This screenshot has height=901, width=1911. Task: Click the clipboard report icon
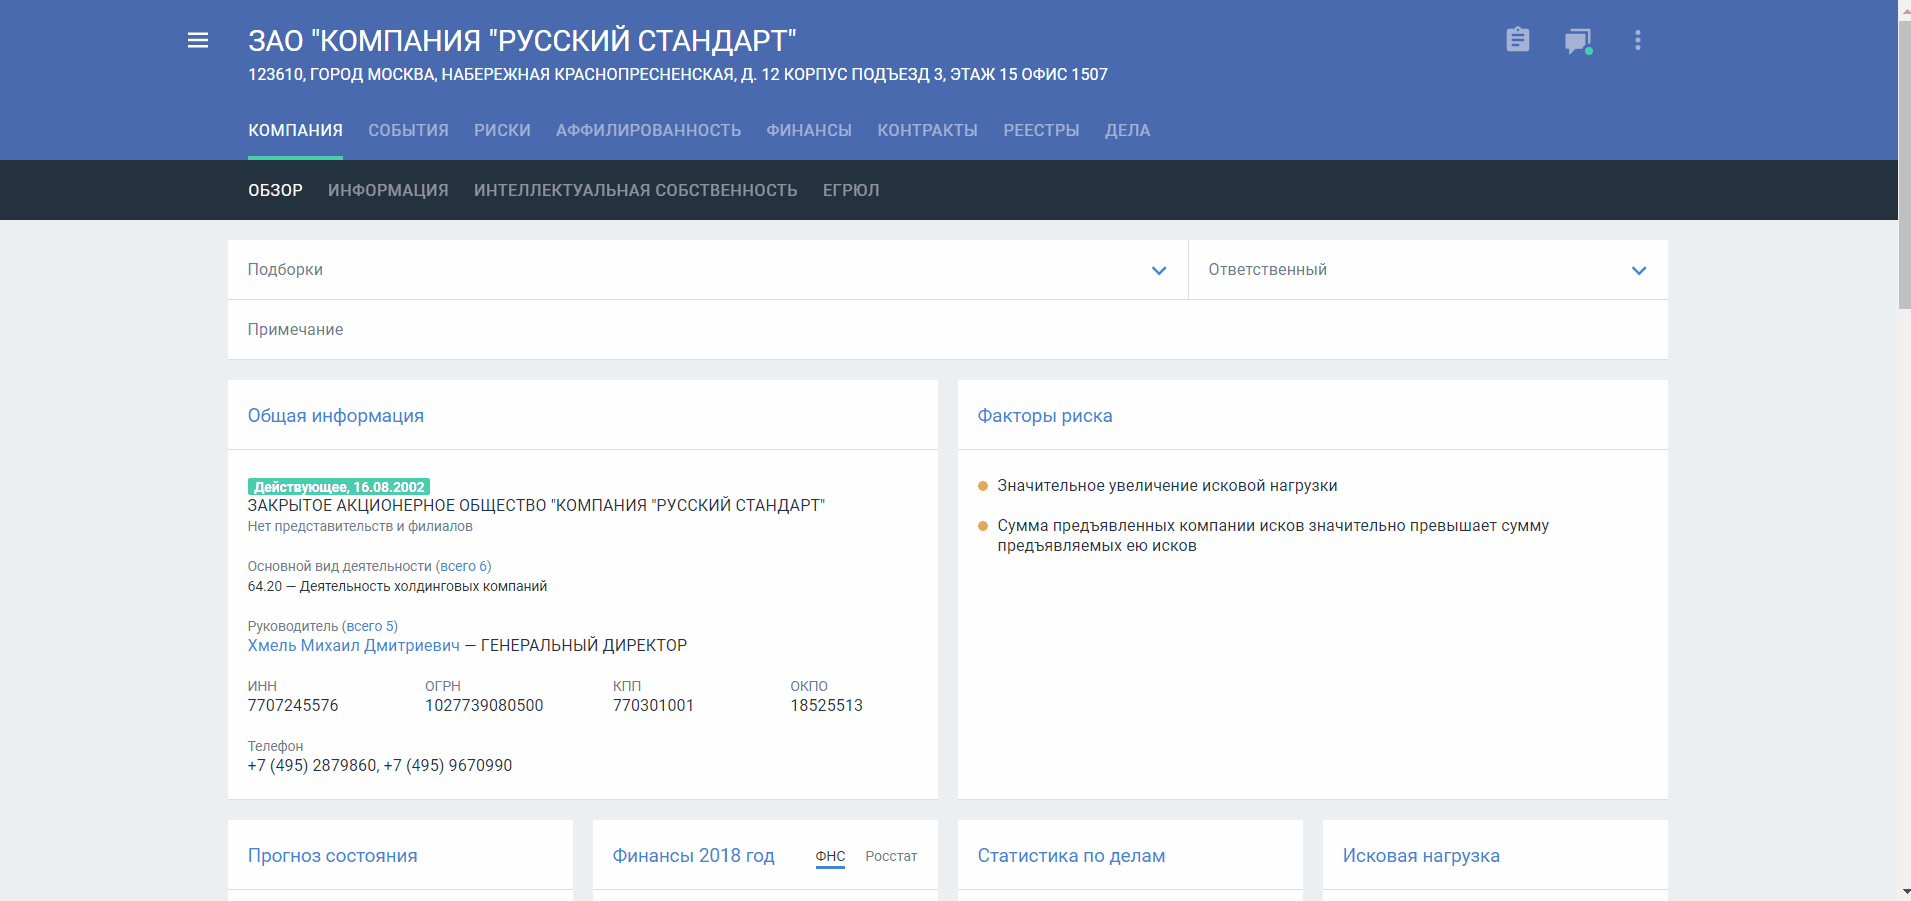click(1517, 40)
